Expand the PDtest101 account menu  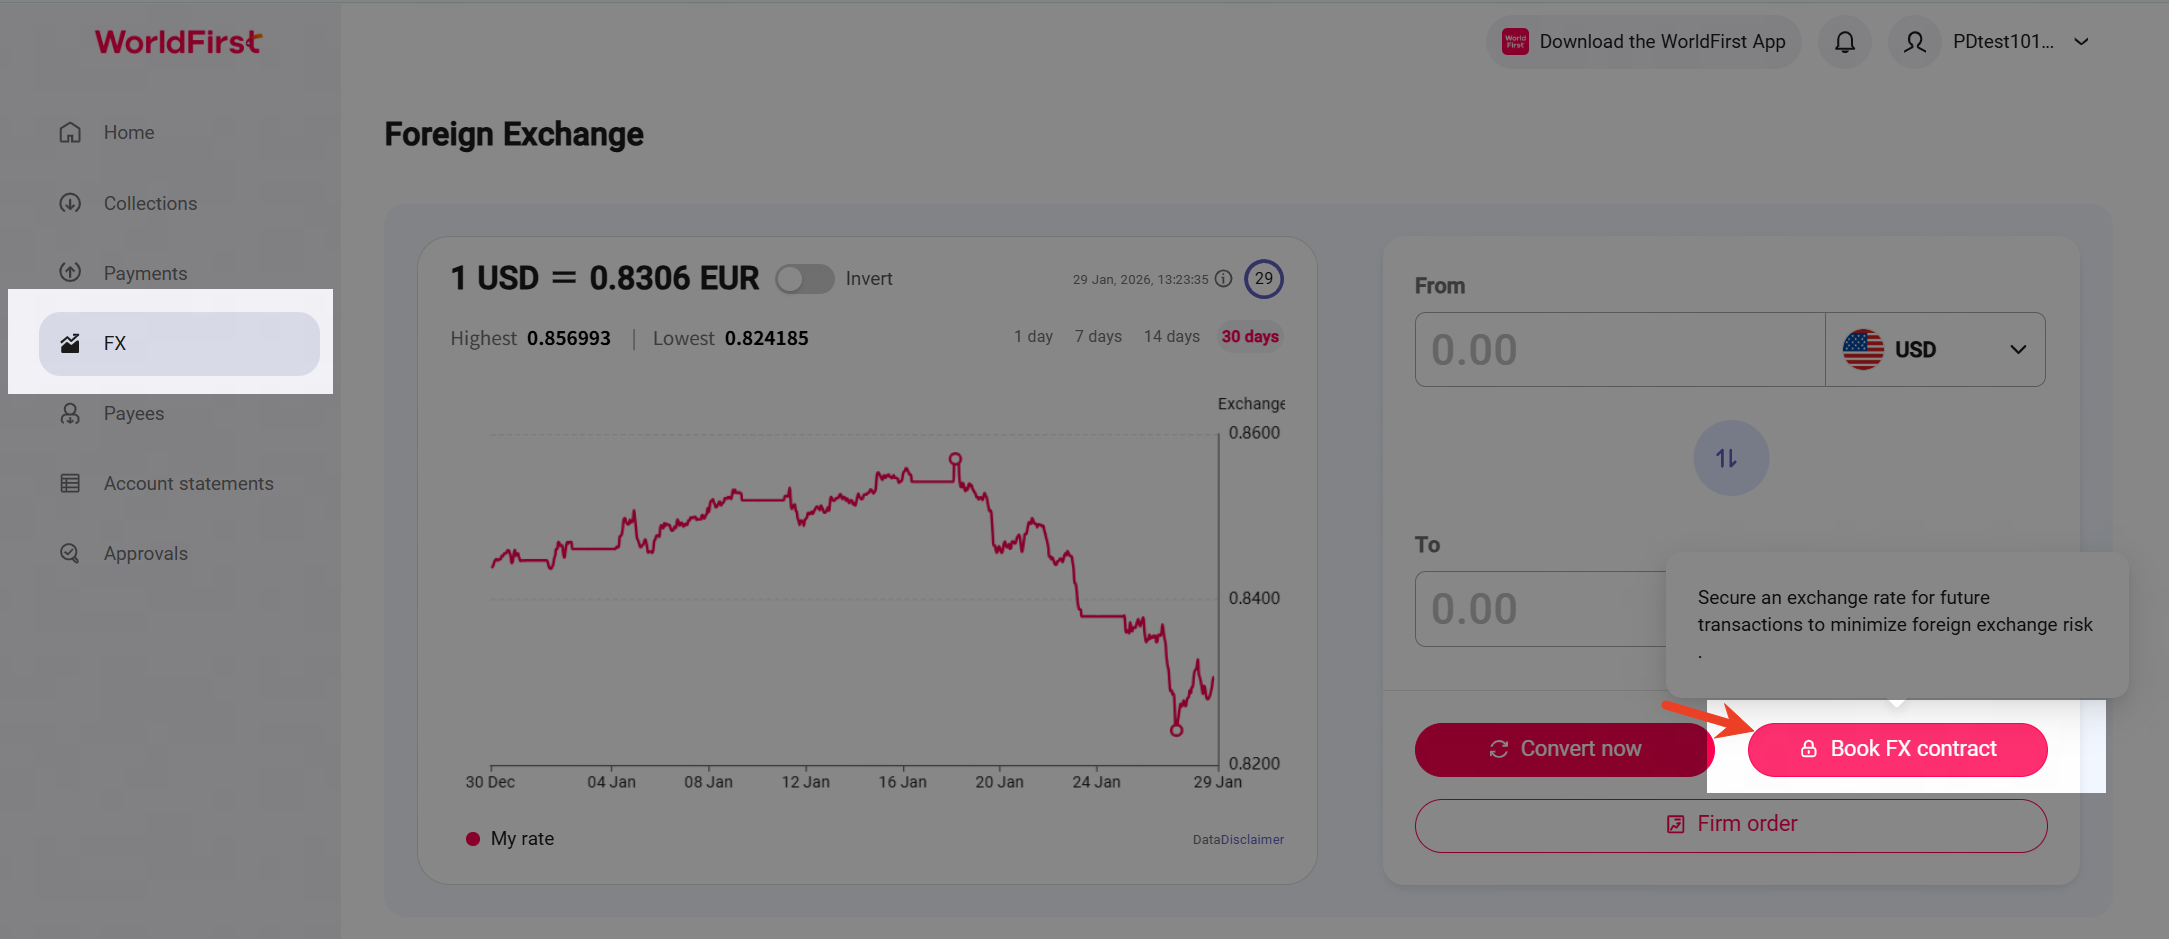[x=2081, y=42]
